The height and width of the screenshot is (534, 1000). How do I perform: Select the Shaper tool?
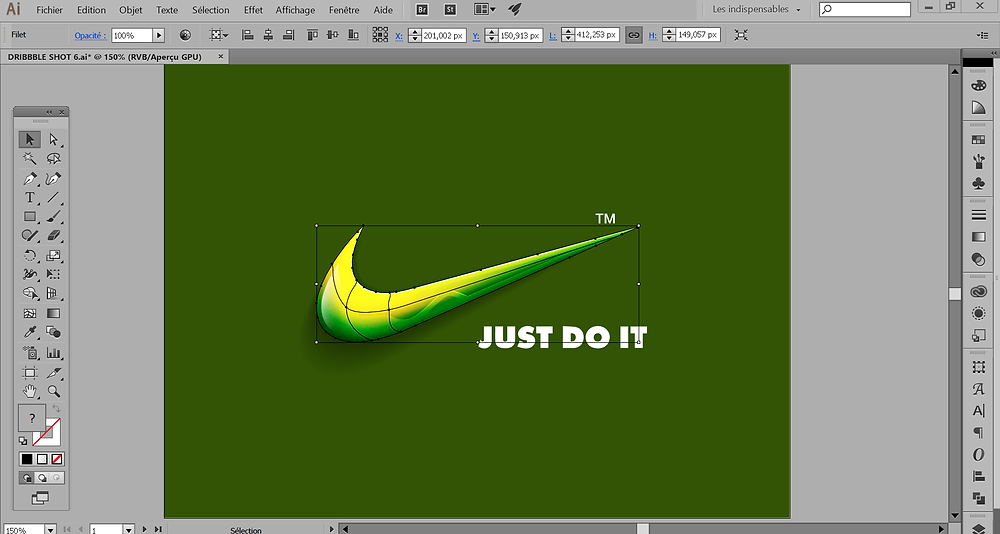(x=30, y=236)
